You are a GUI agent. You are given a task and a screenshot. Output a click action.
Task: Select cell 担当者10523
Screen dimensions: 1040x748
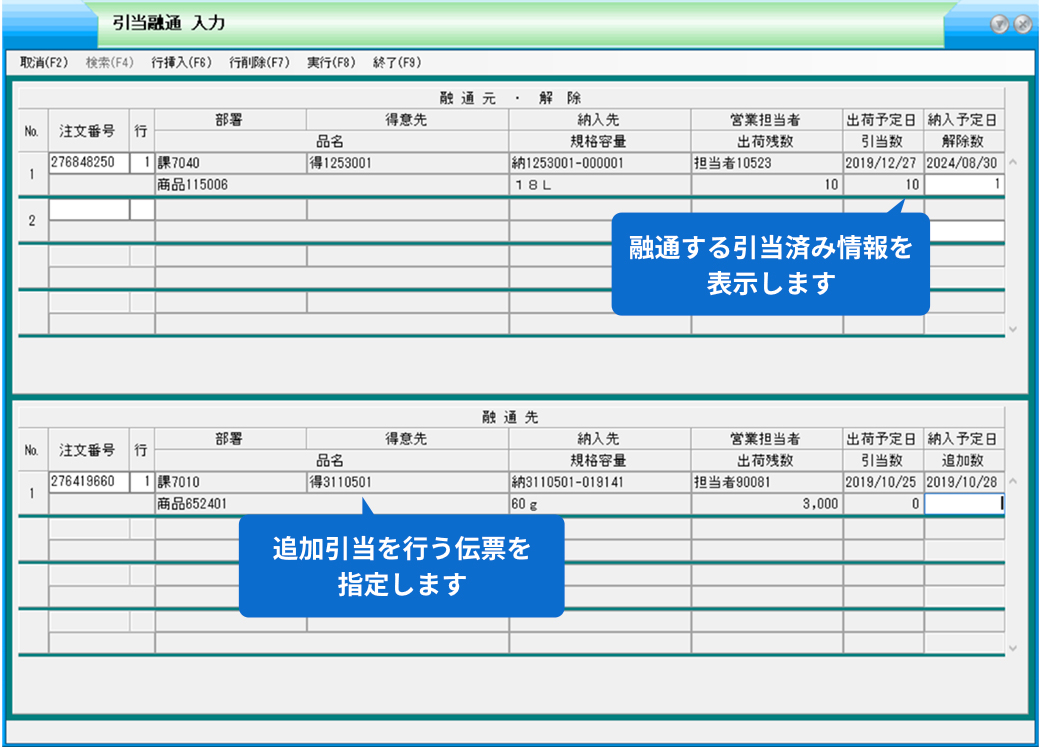(767, 163)
